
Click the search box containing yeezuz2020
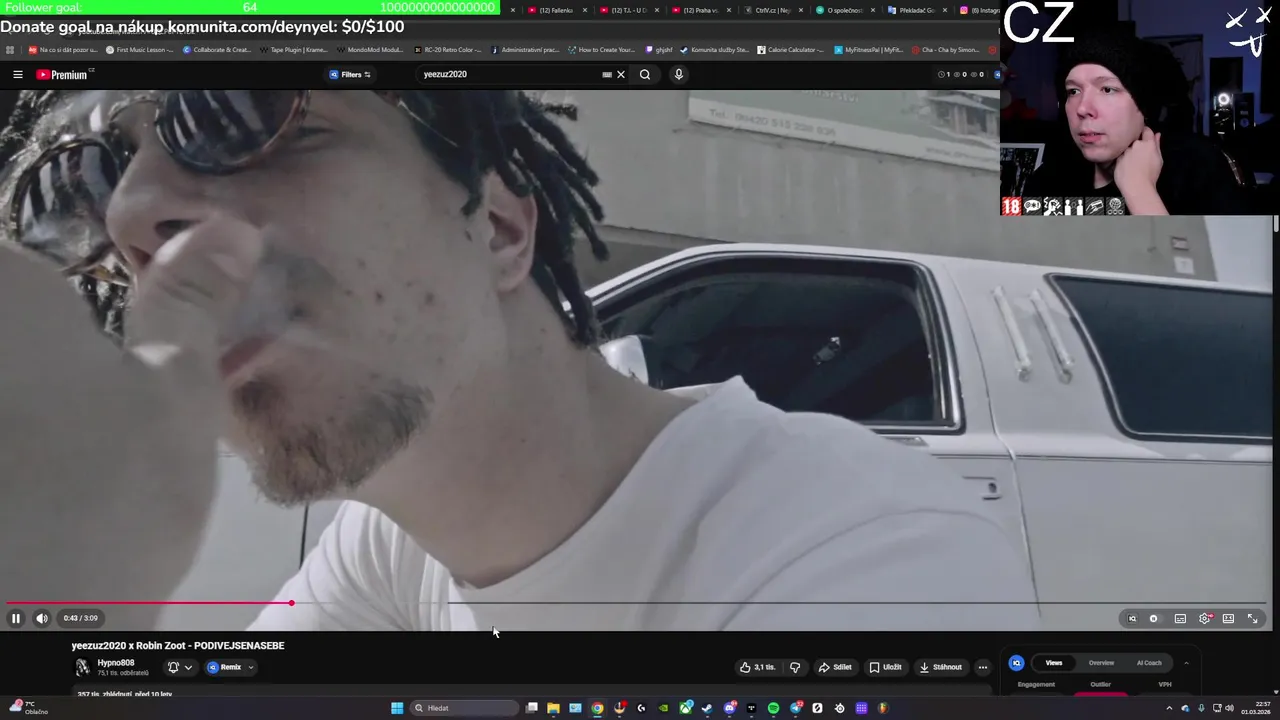pos(510,74)
